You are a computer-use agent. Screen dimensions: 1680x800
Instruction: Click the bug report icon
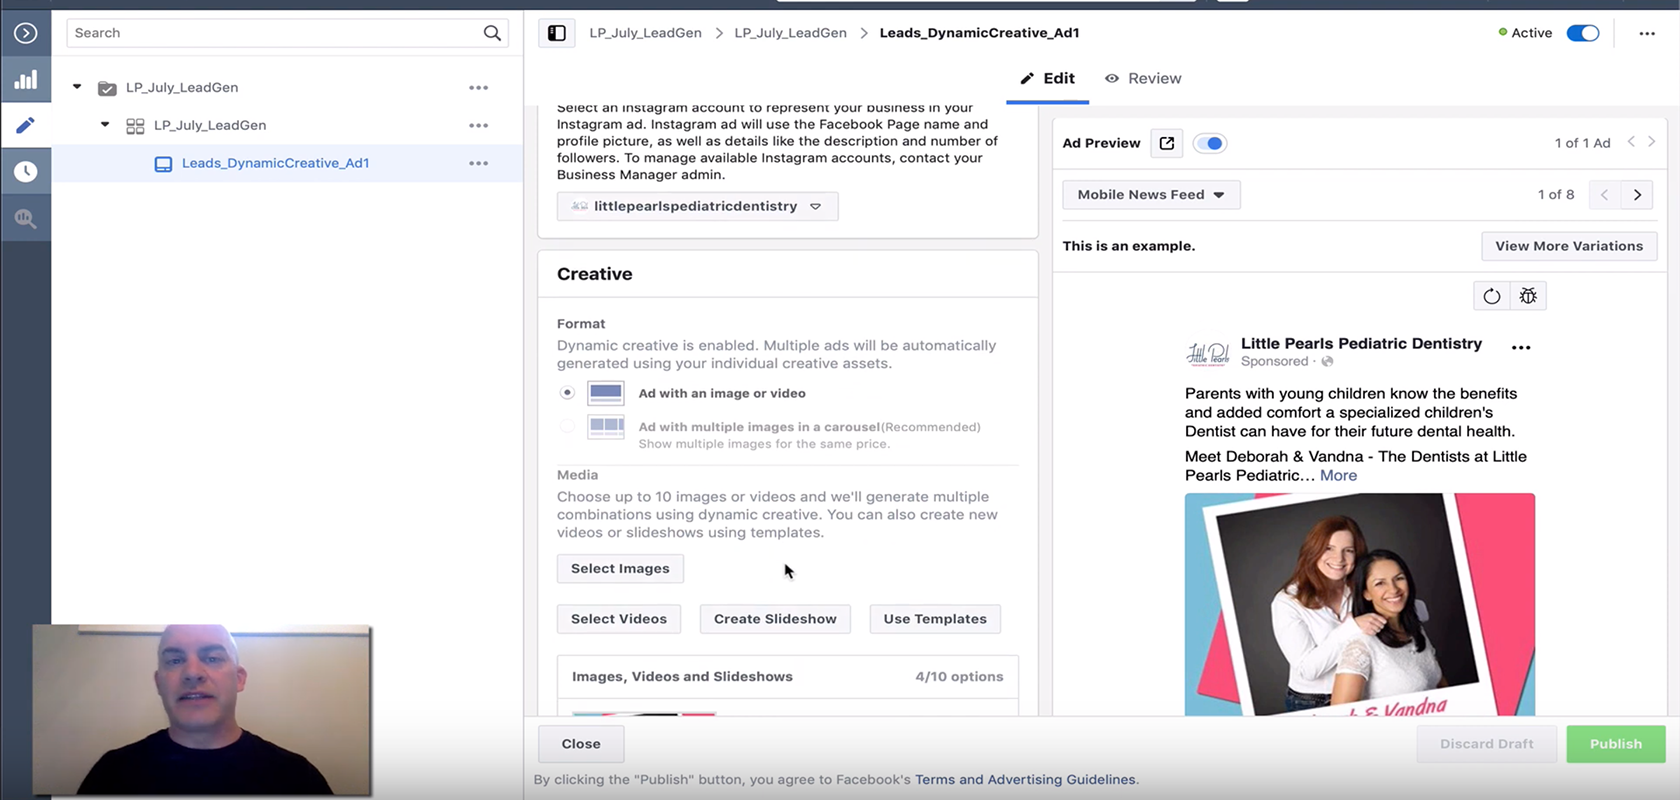point(1528,296)
